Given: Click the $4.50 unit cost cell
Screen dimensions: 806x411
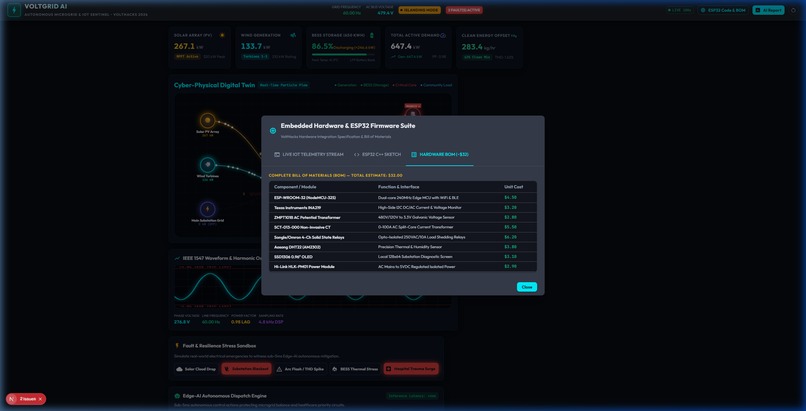Looking at the screenshot, I should (x=510, y=197).
